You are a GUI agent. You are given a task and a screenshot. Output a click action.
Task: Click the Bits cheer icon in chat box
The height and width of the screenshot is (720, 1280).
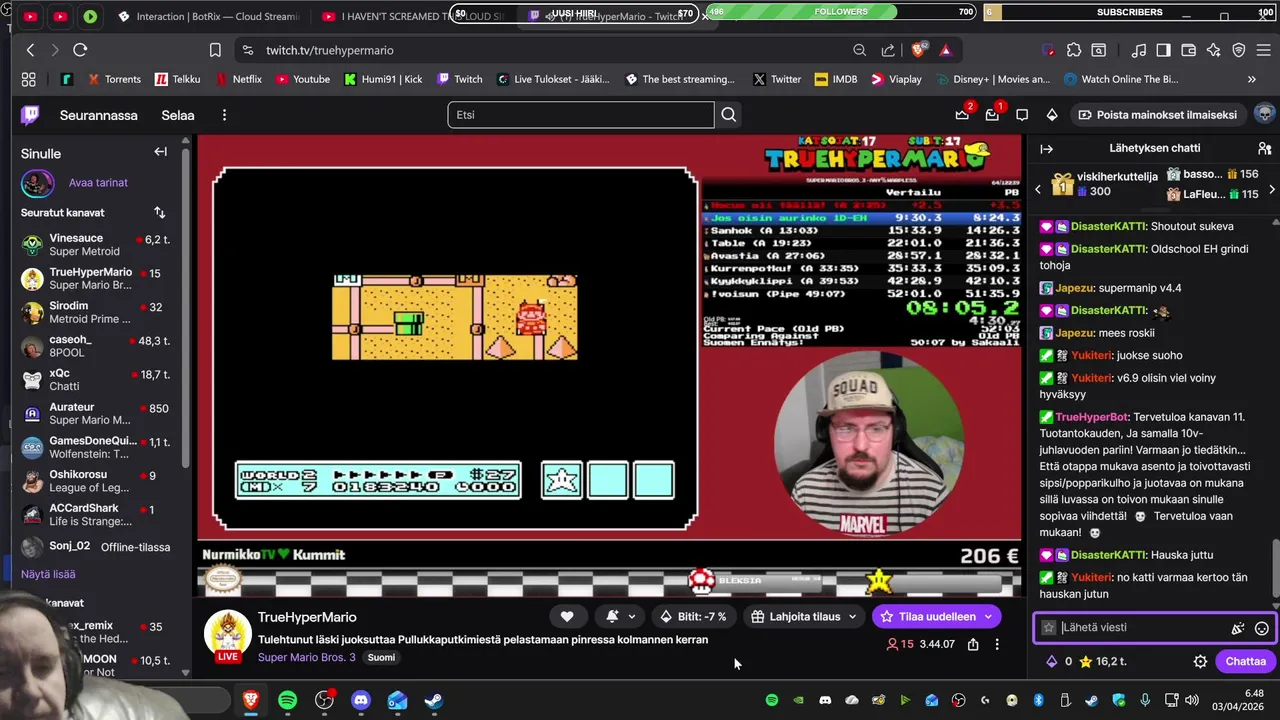tap(1238, 628)
